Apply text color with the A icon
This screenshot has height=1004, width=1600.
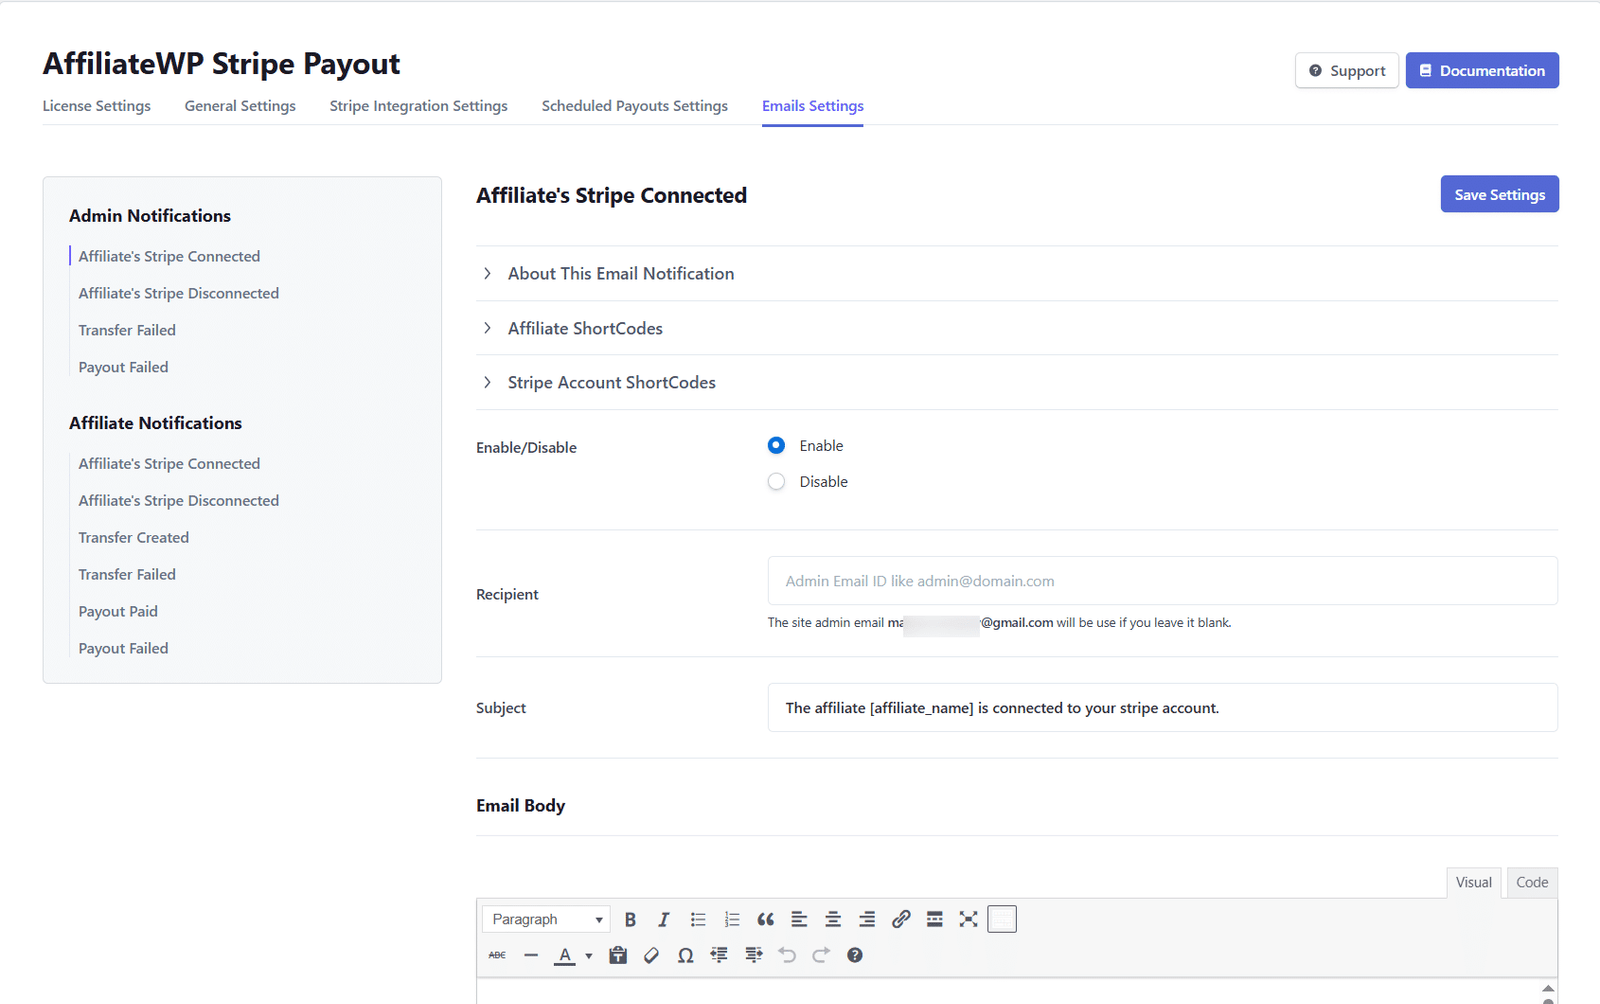pos(565,955)
